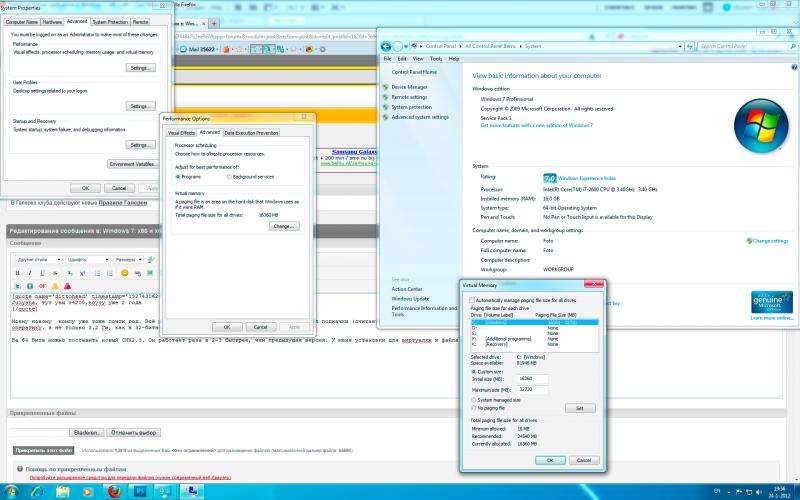Enable Automatically manage paging file size checkbox
This screenshot has height=500, width=800.
[x=472, y=301]
